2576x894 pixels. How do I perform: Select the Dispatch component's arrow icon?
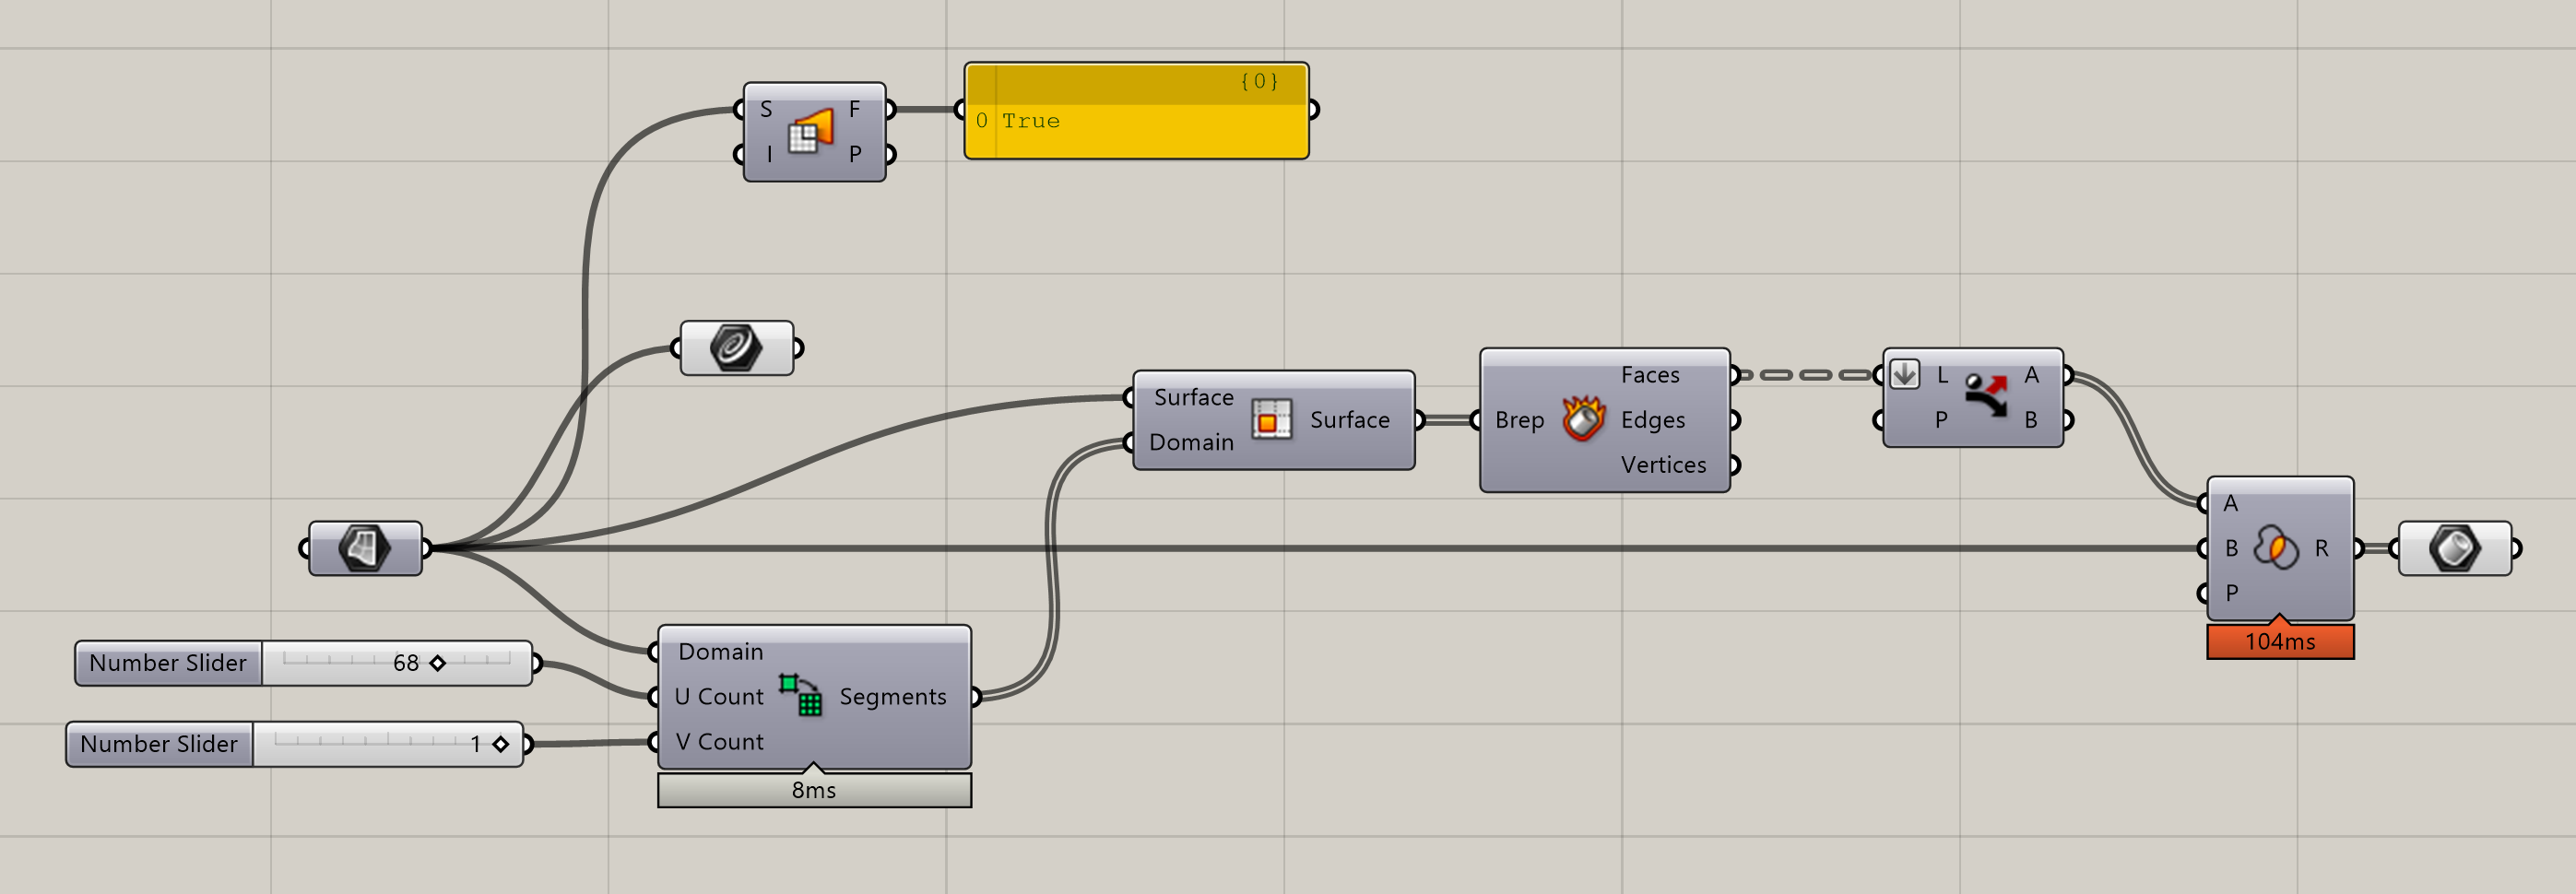click(x=1984, y=399)
